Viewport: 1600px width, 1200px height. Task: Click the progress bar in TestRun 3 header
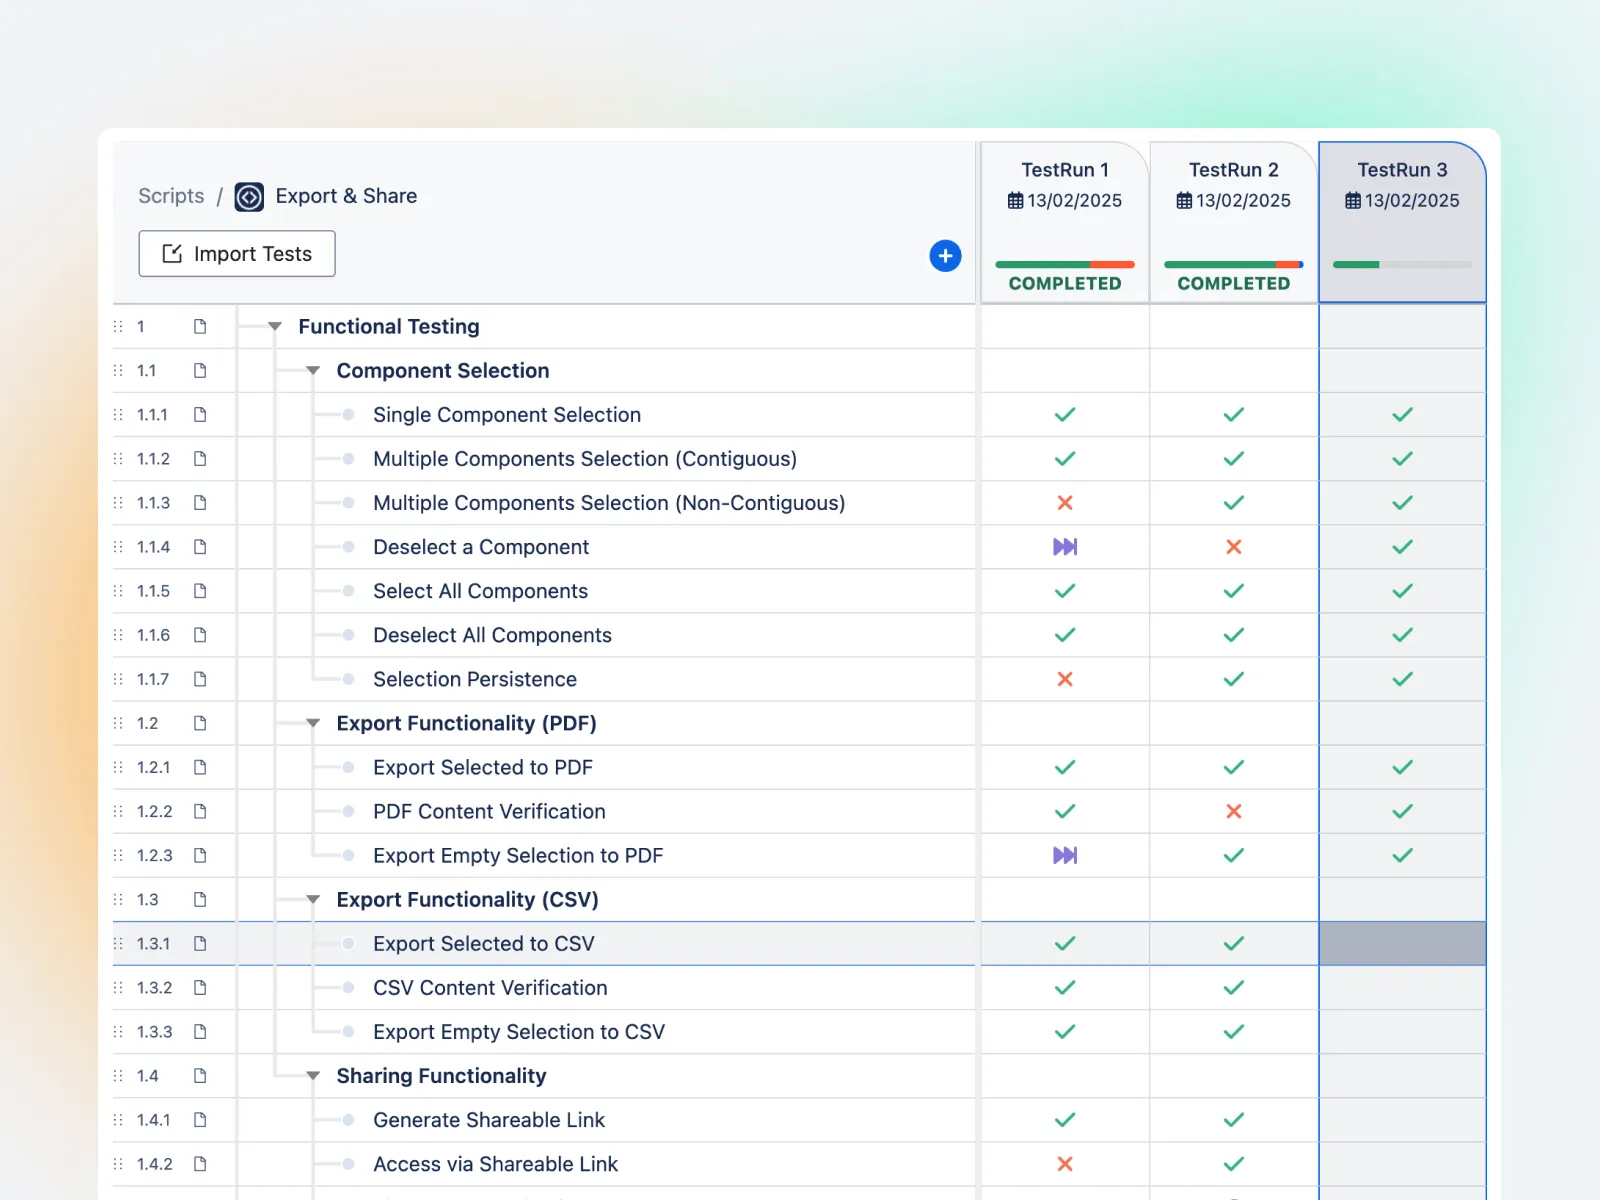pyautogui.click(x=1402, y=265)
